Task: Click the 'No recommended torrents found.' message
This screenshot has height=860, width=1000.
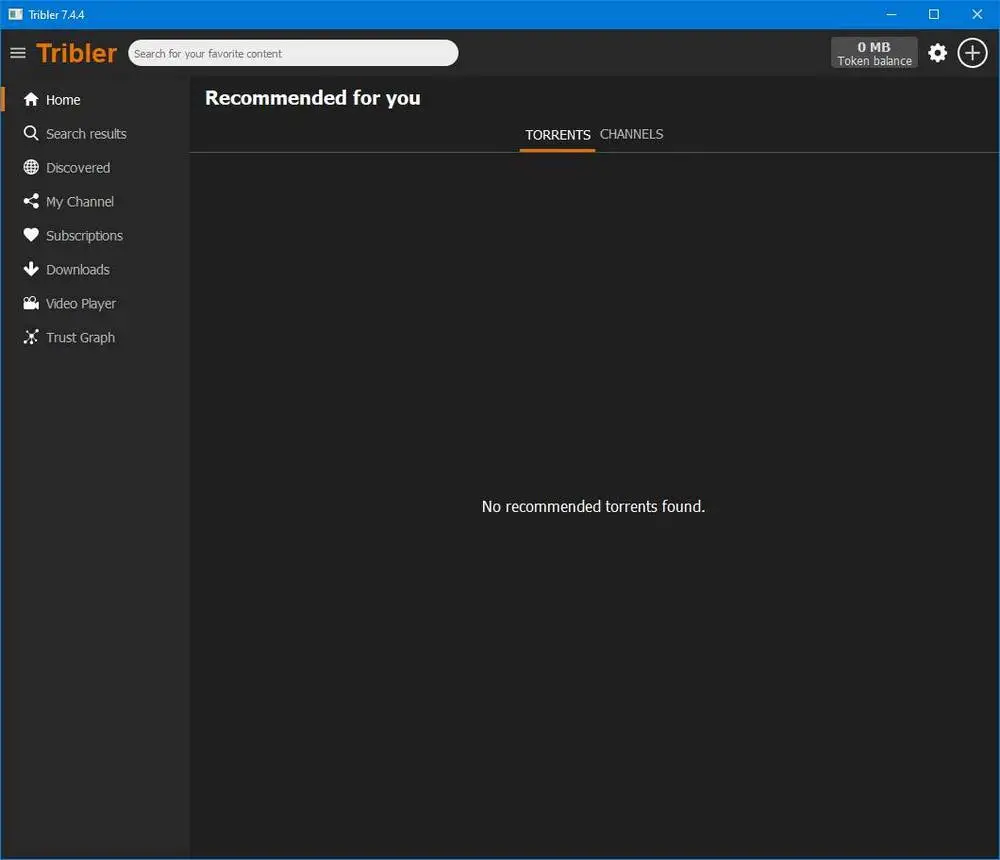Action: coord(593,507)
